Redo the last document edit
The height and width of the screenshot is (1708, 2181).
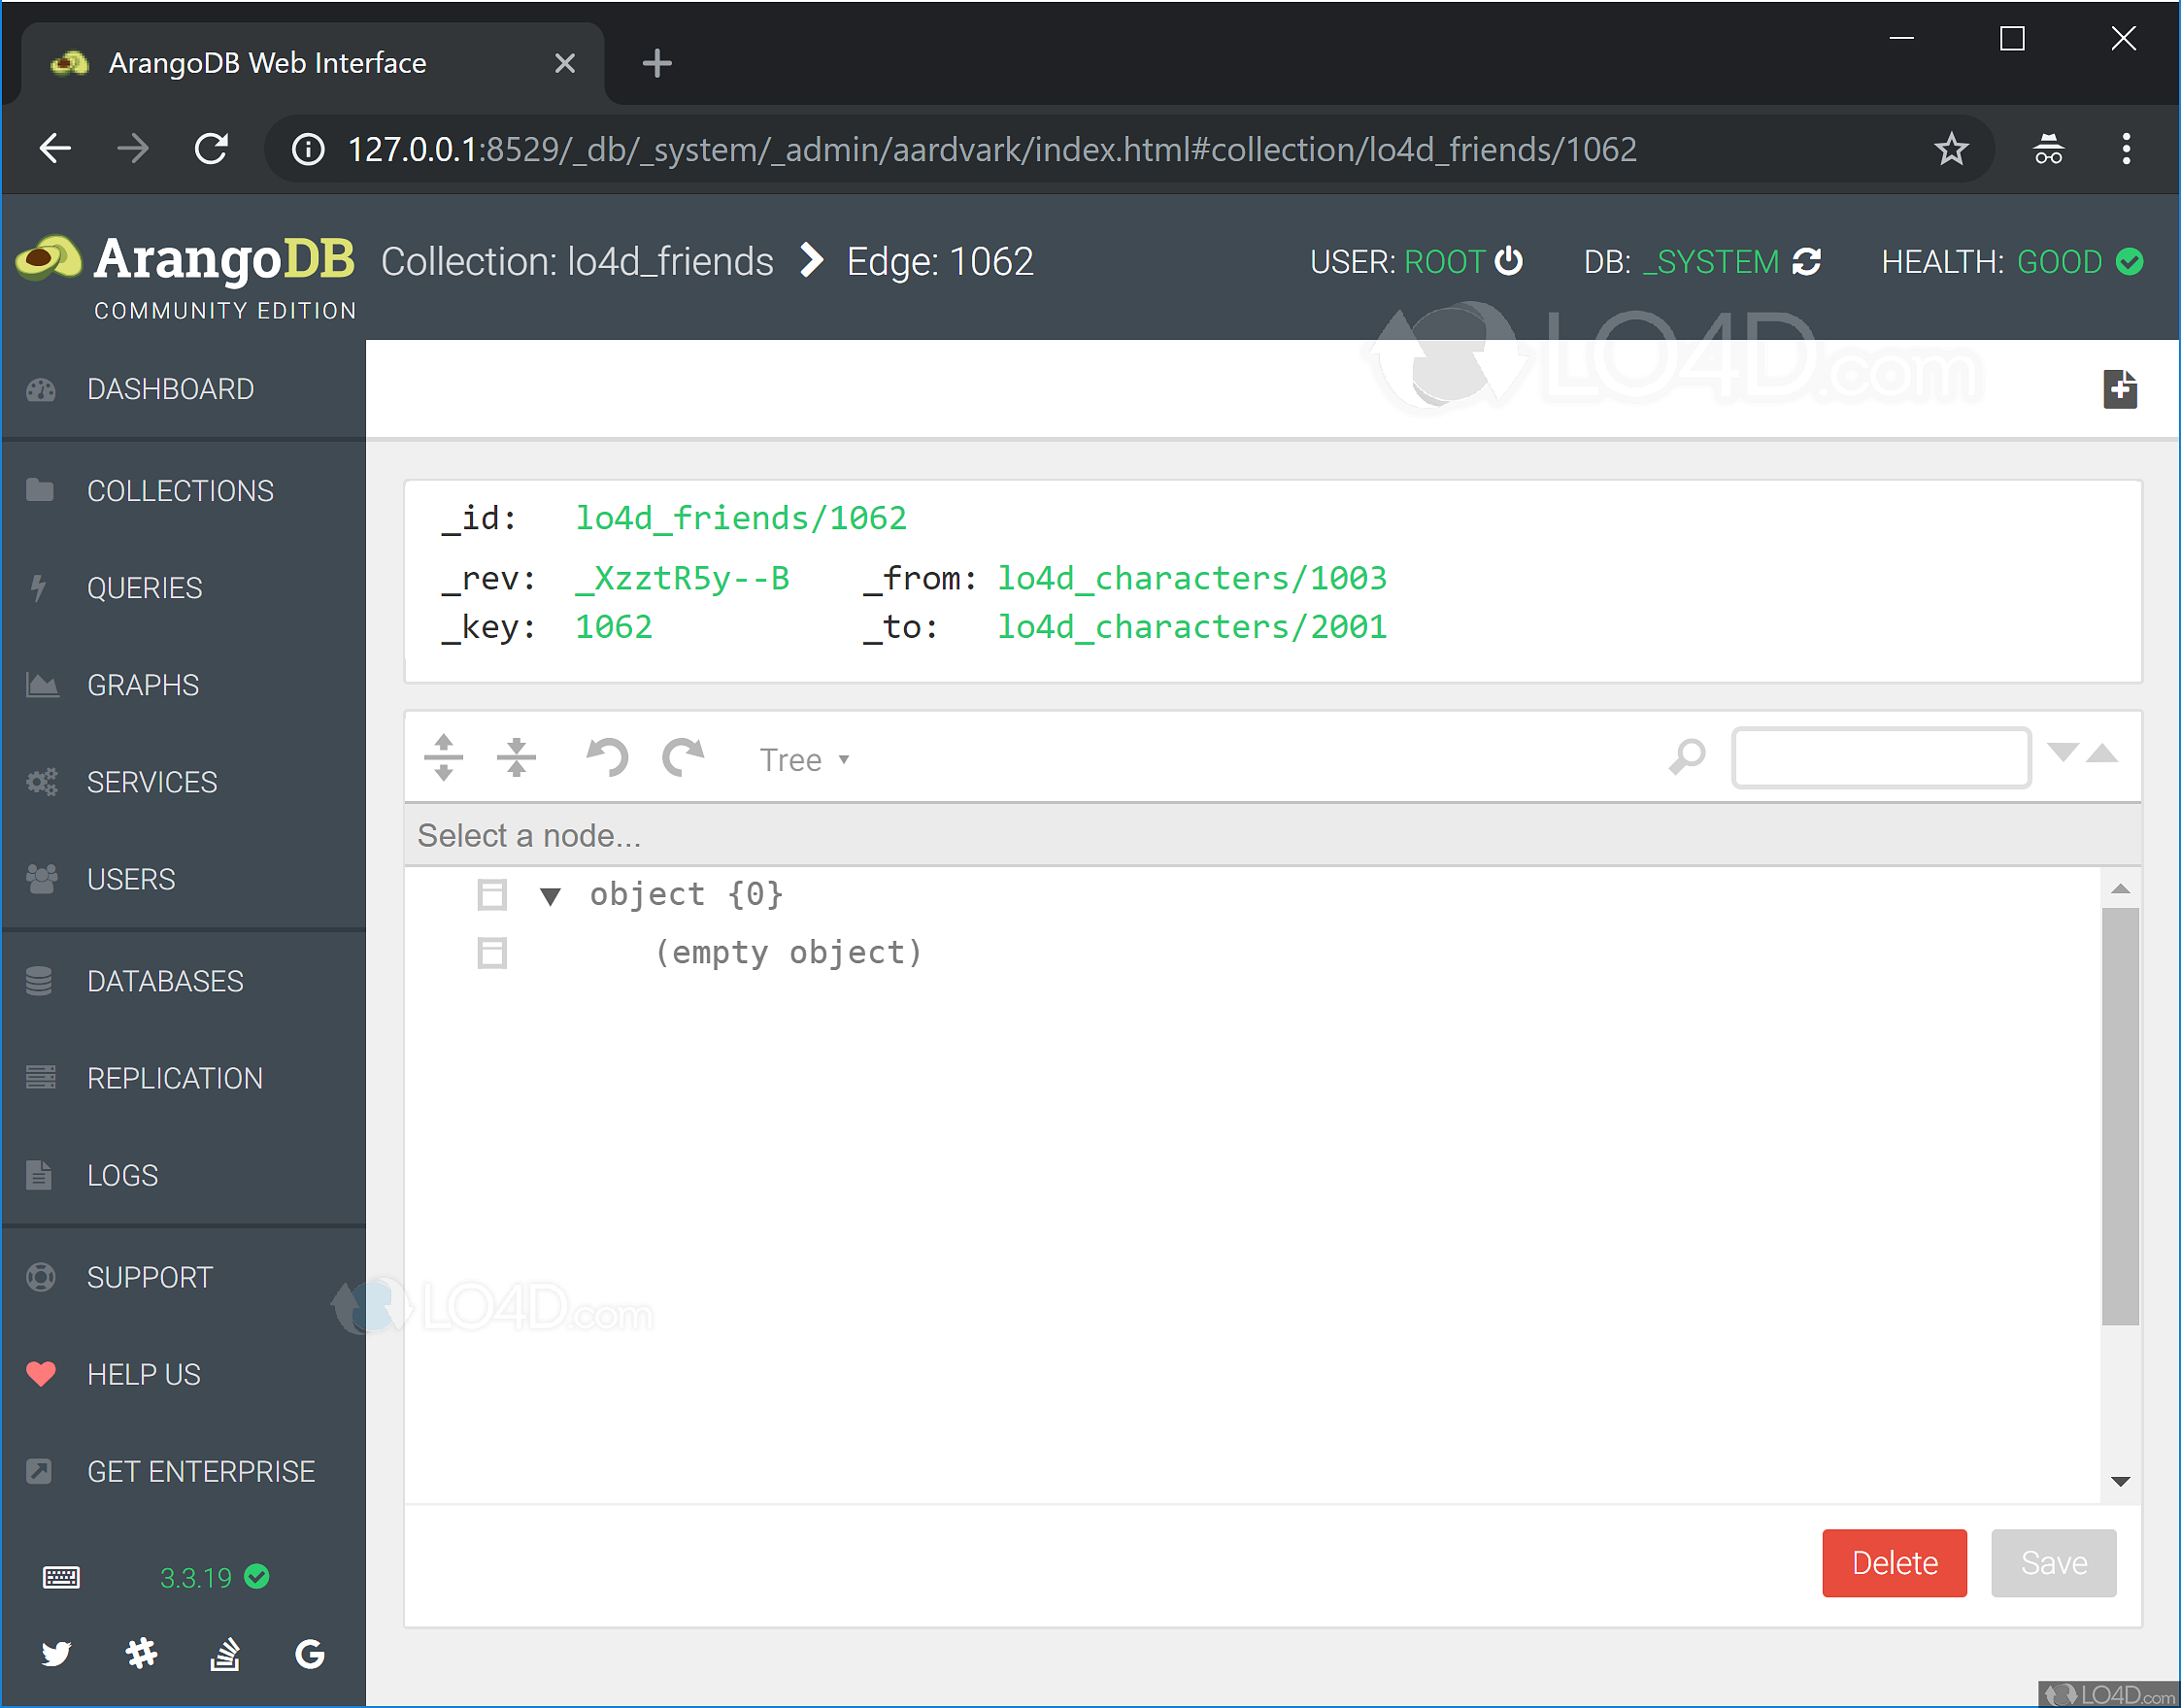[x=684, y=757]
